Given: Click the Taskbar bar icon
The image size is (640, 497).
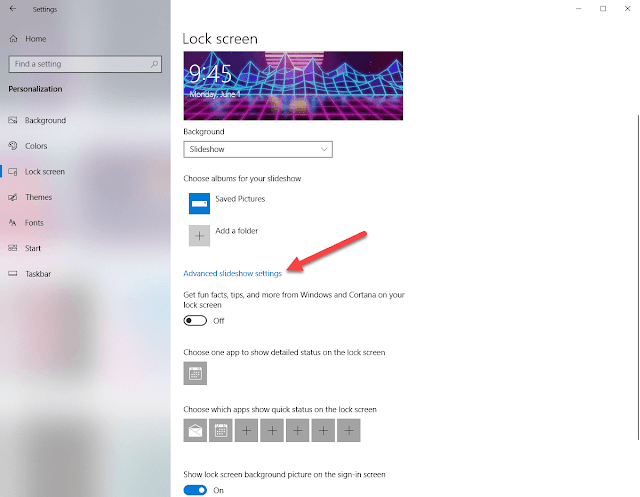Looking at the screenshot, I should point(13,273).
